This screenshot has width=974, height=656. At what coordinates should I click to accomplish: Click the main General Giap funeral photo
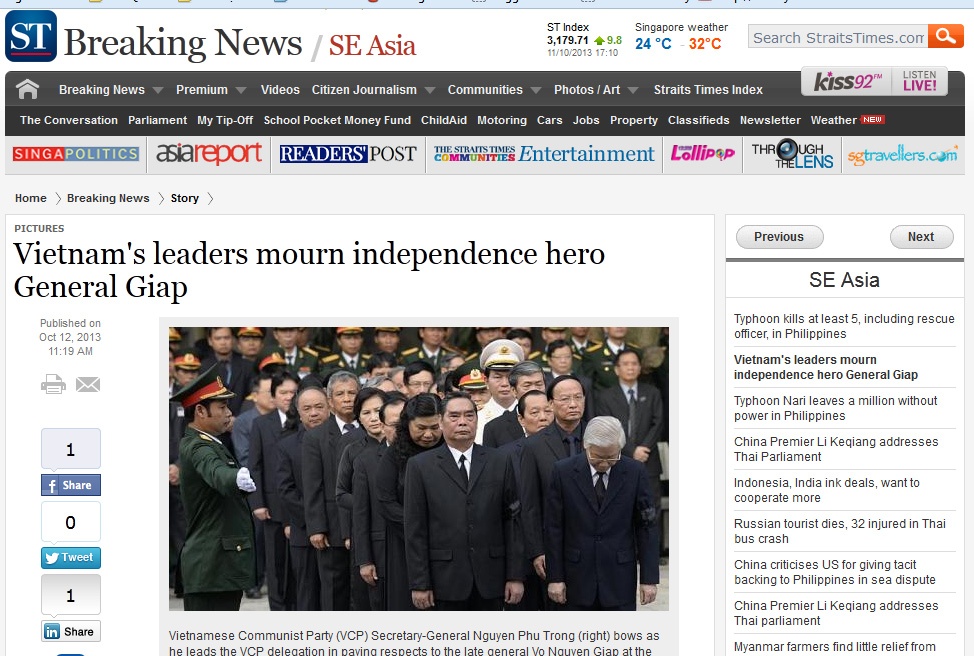(x=419, y=468)
